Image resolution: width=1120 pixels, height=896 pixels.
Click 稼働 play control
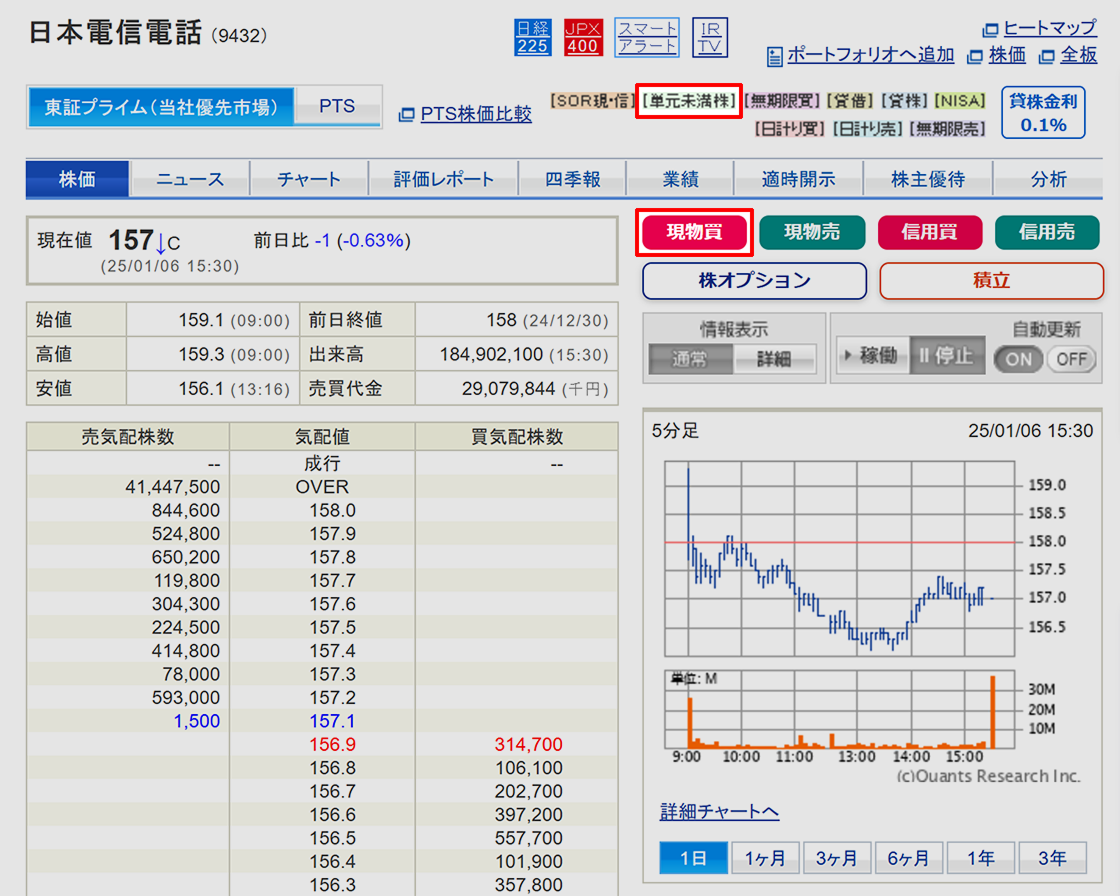click(872, 355)
